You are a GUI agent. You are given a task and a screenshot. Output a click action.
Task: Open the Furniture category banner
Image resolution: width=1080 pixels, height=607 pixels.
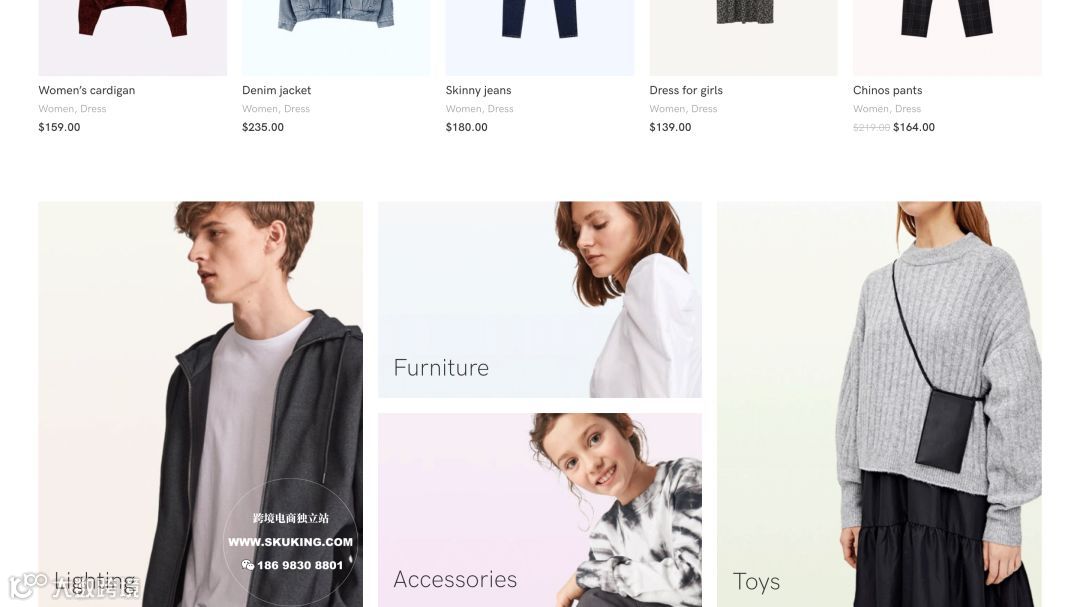pyautogui.click(x=539, y=300)
